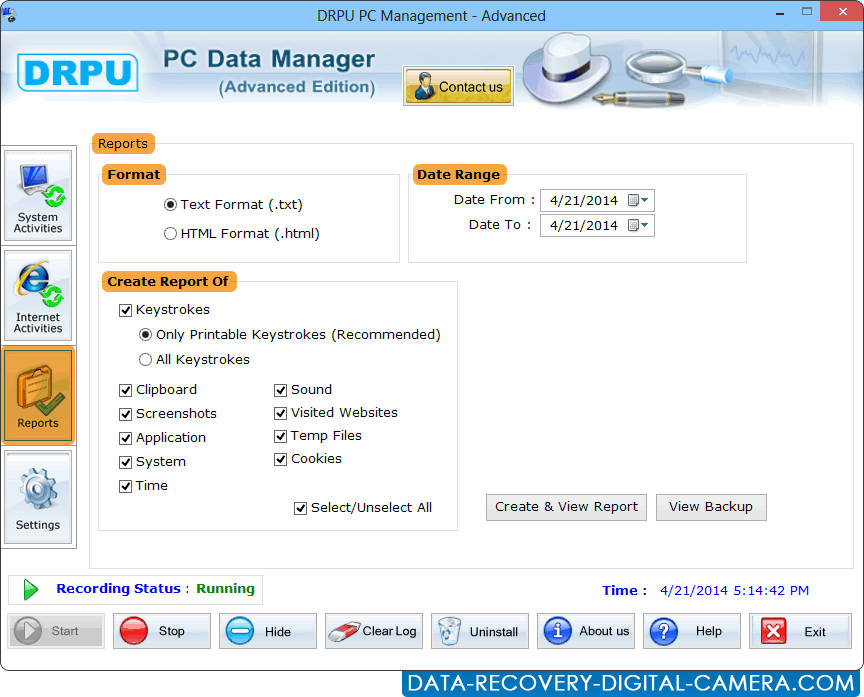The height and width of the screenshot is (697, 864).
Task: Switch to System Activities tab label
Action: (38, 223)
